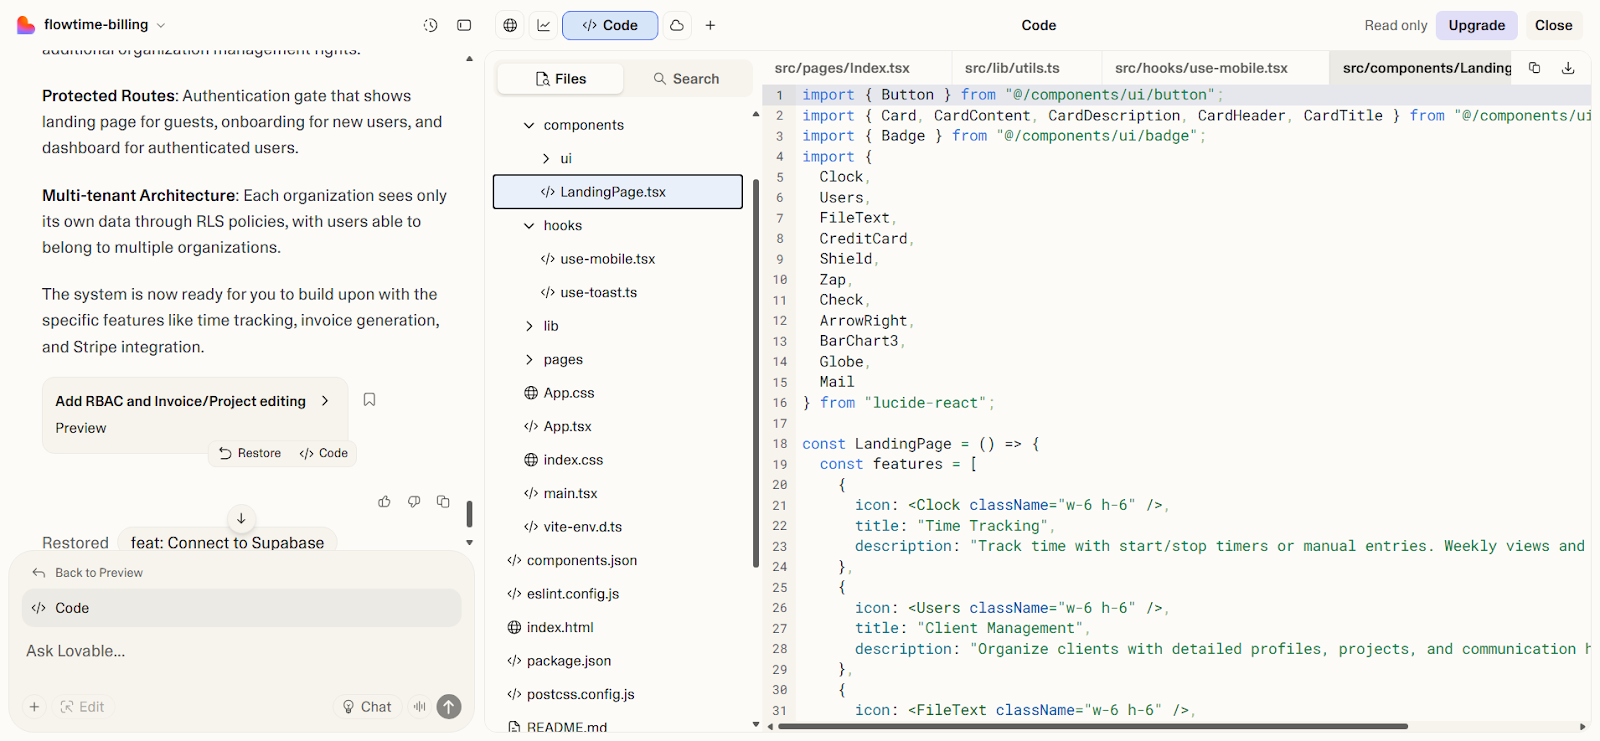Open the analytics chart view
1600x741 pixels.
tap(544, 25)
